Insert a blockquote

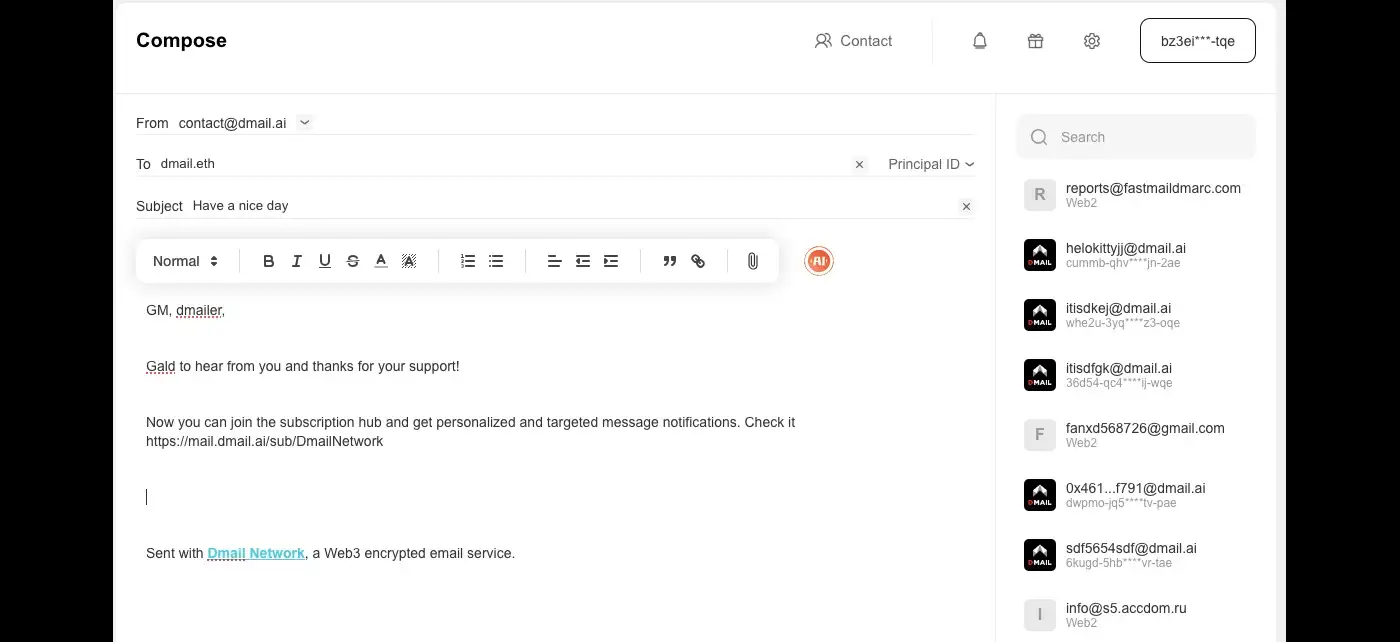(x=669, y=261)
